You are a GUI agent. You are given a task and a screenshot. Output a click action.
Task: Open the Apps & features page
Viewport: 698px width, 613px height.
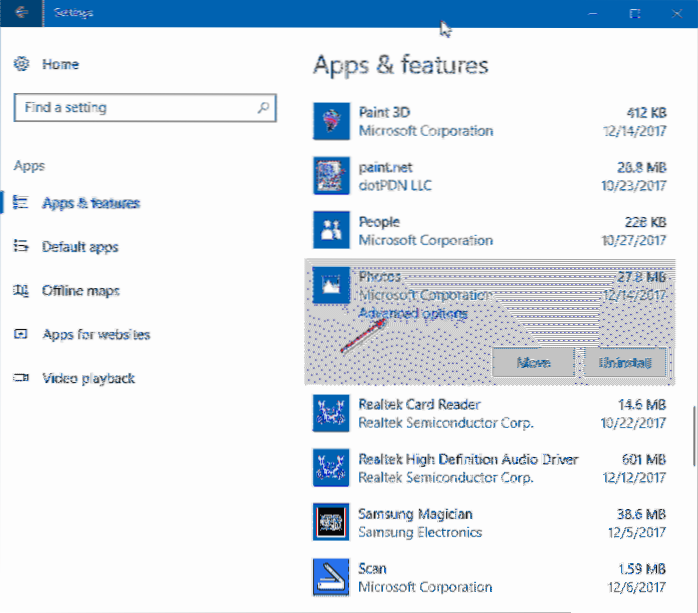[91, 203]
